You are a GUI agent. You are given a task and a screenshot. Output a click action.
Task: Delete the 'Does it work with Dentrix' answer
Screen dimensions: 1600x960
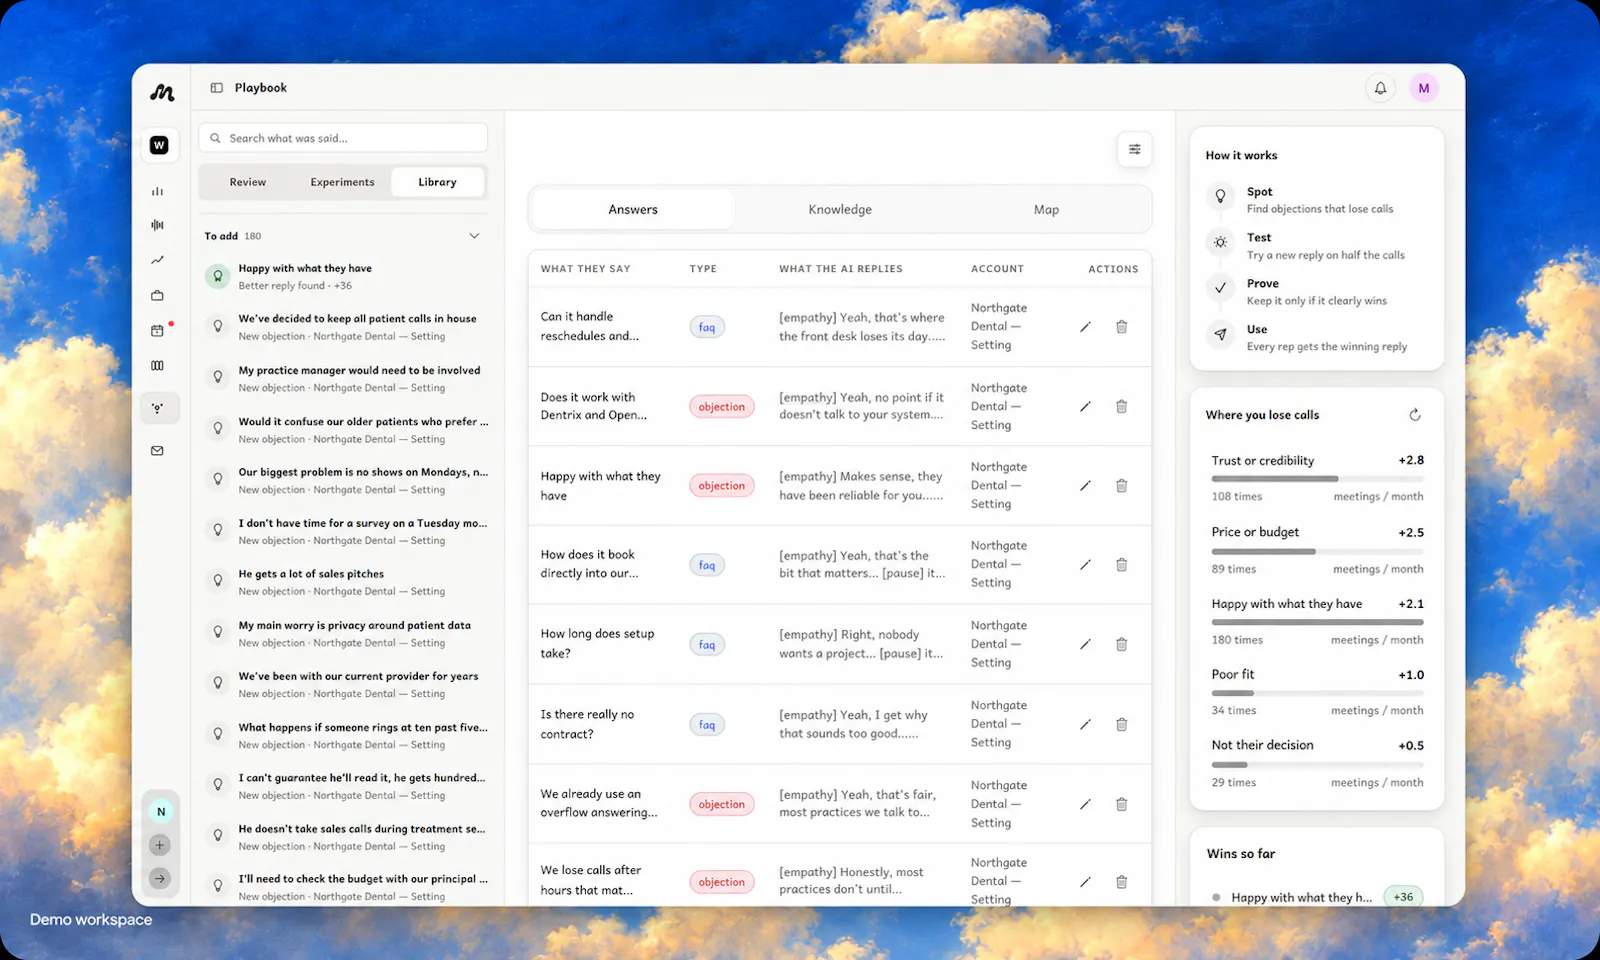pyautogui.click(x=1122, y=407)
